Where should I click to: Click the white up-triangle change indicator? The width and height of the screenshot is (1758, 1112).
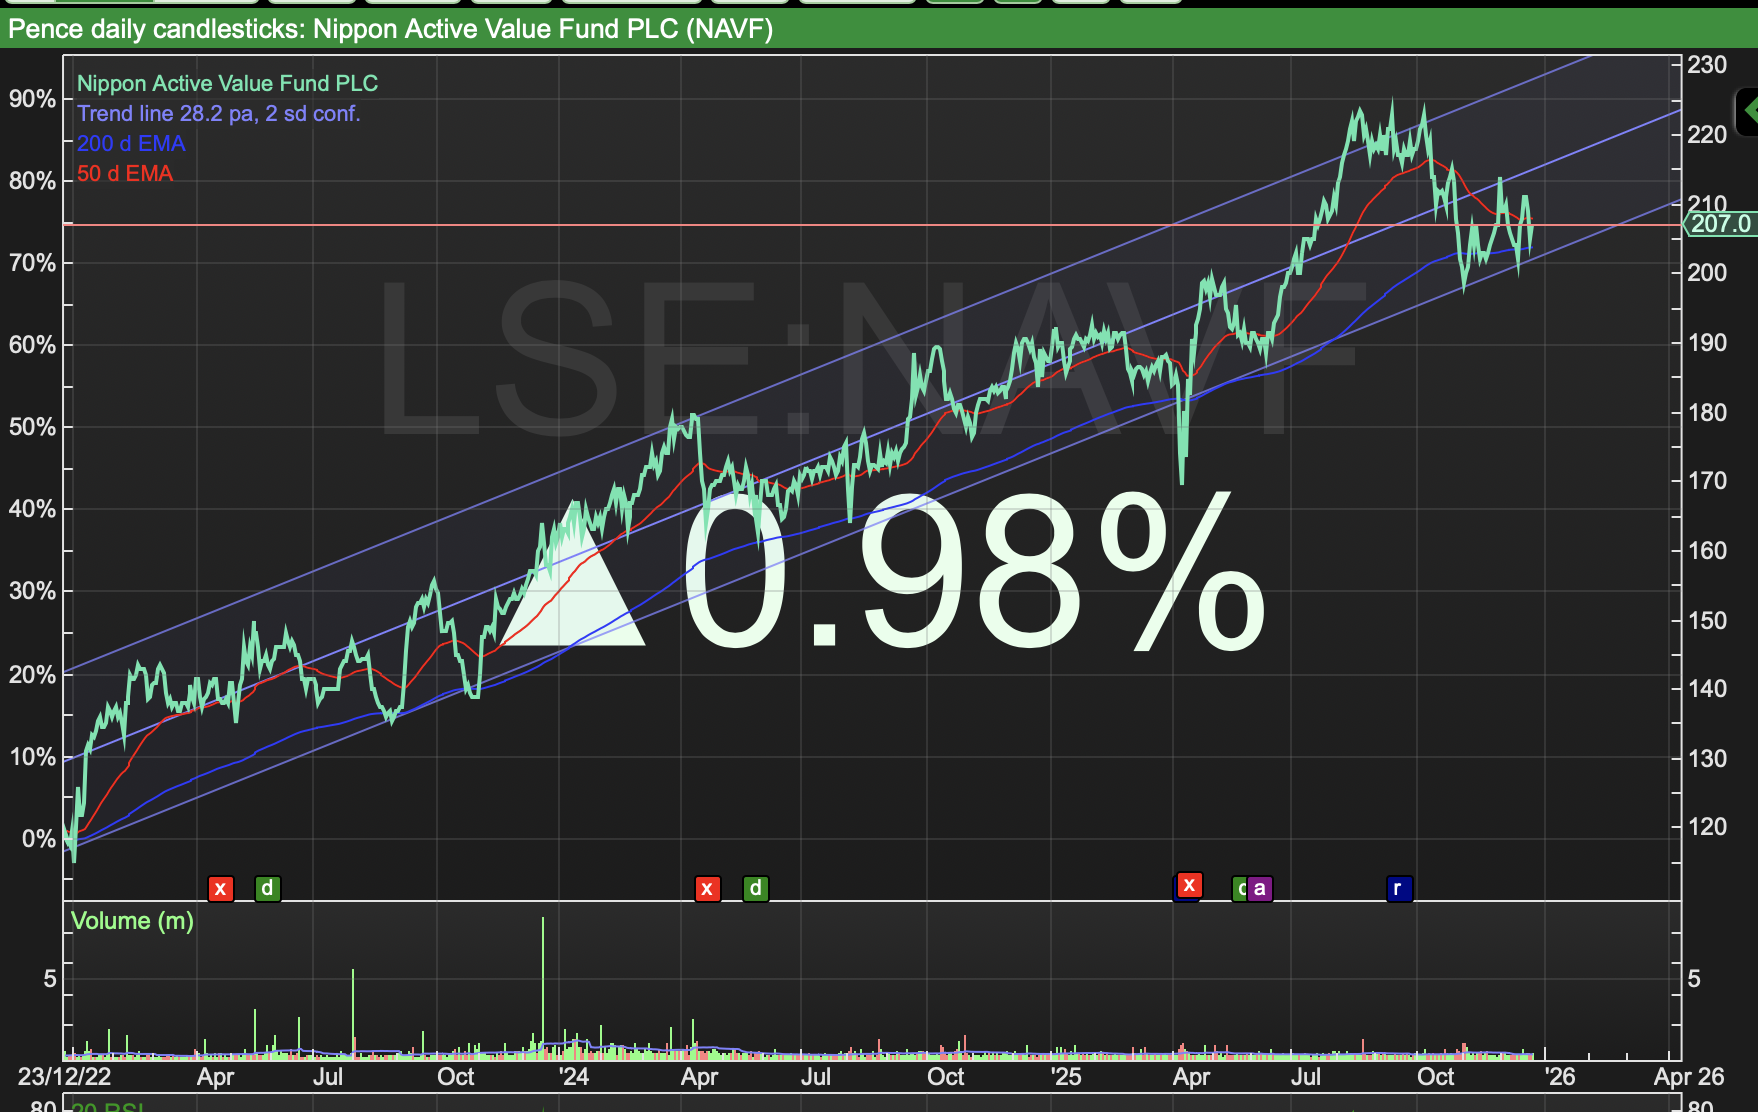point(574,573)
